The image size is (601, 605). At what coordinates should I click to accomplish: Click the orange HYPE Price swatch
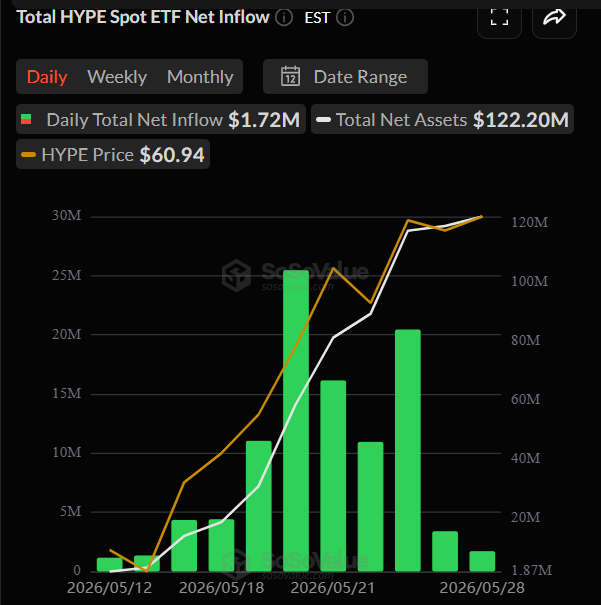point(29,155)
